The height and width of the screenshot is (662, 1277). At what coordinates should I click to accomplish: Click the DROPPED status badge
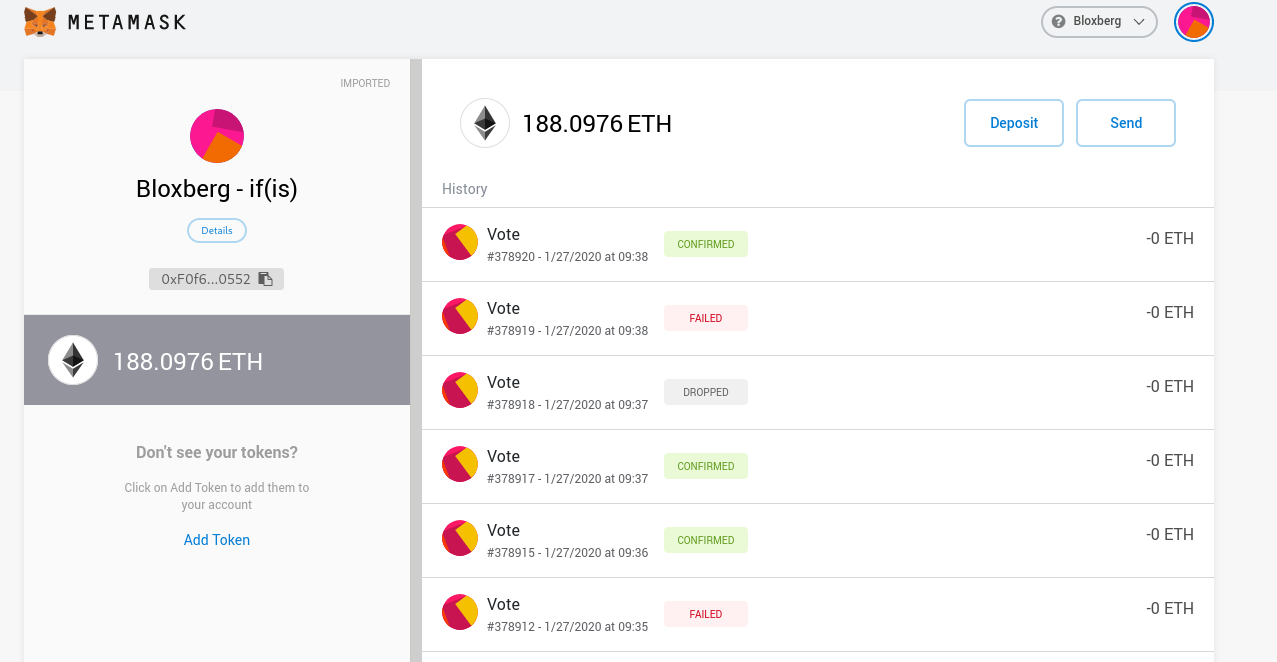(706, 392)
